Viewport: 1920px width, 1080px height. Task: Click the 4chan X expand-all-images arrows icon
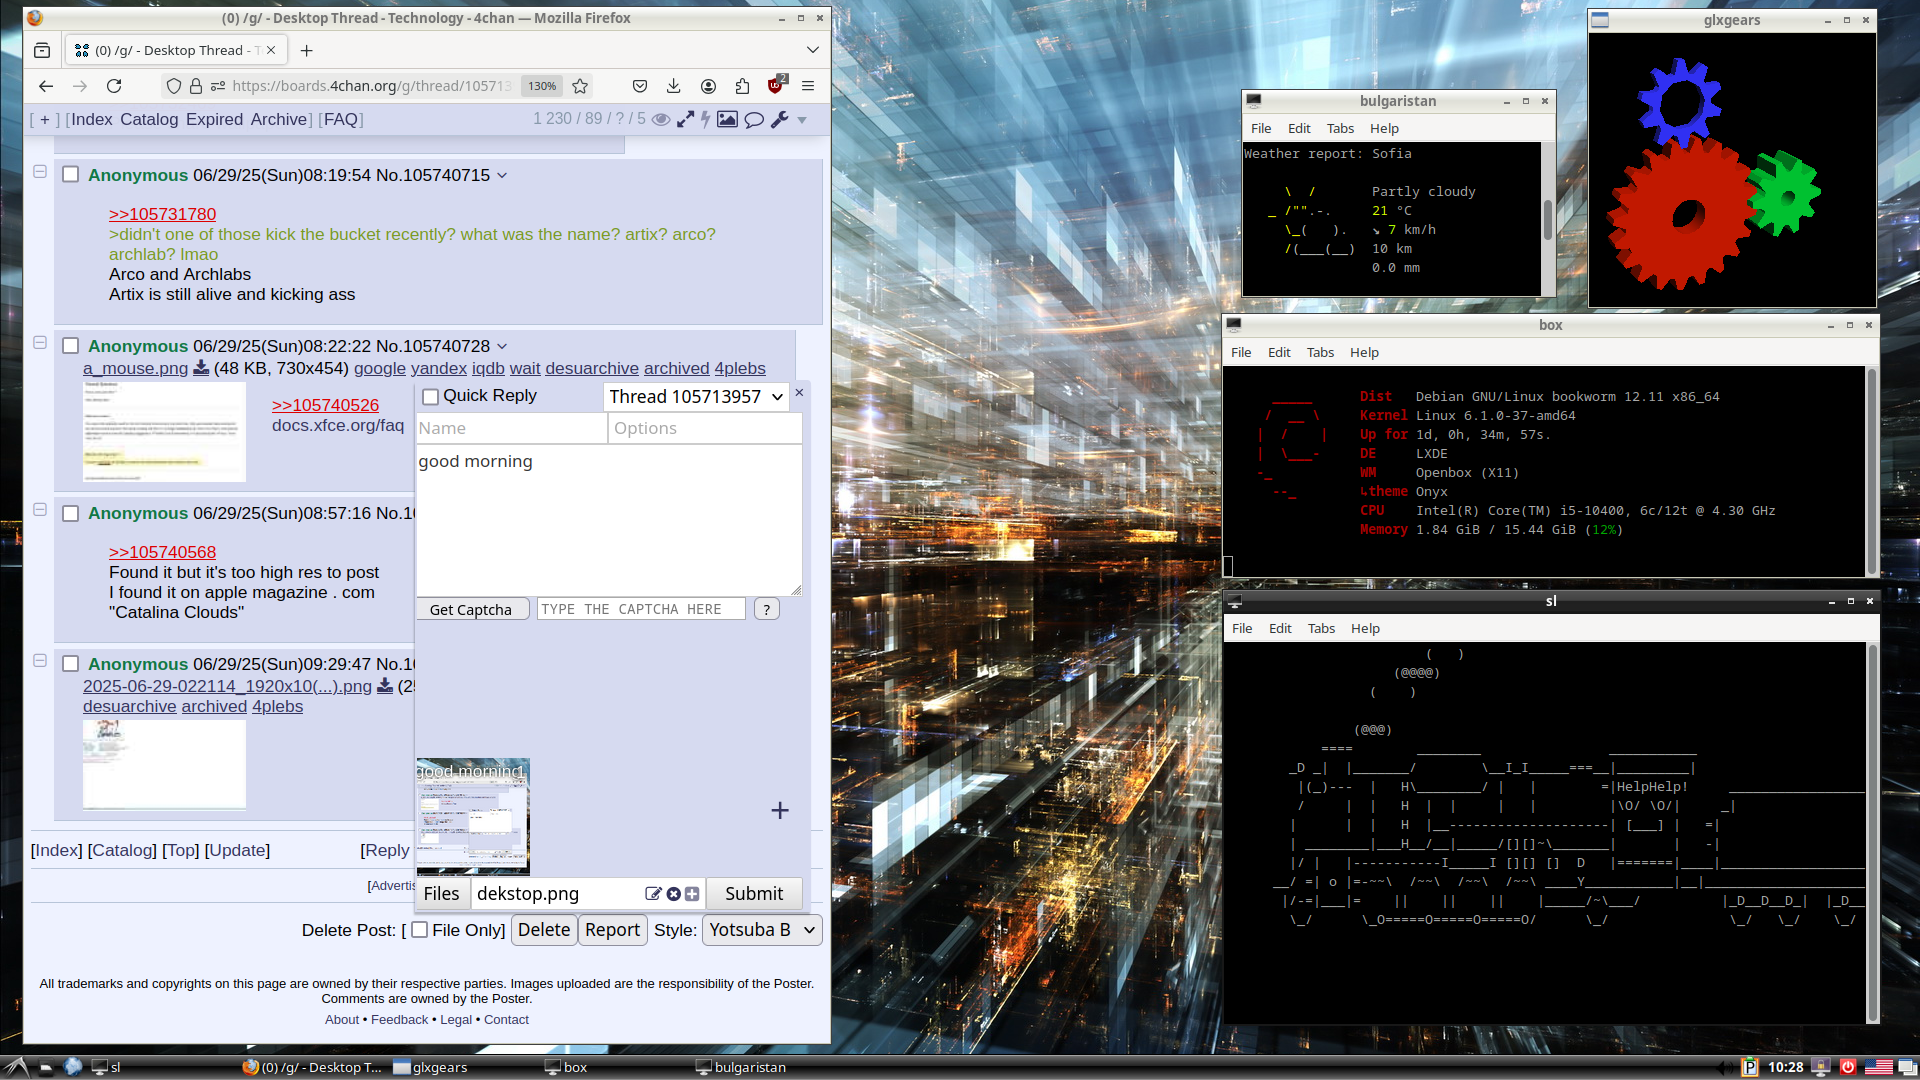click(685, 119)
